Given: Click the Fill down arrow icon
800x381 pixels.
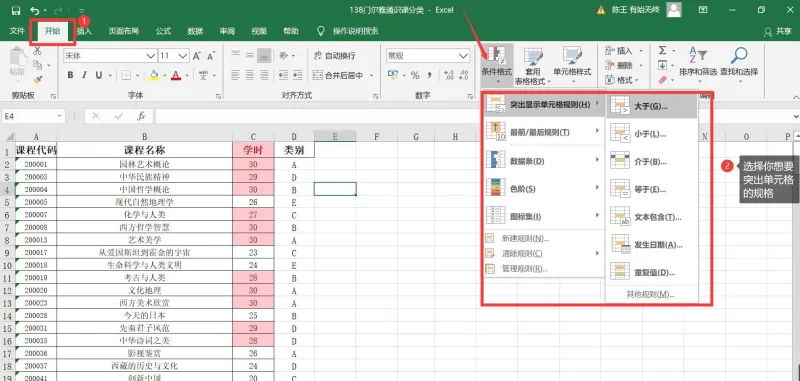Looking at the screenshot, I should [662, 65].
